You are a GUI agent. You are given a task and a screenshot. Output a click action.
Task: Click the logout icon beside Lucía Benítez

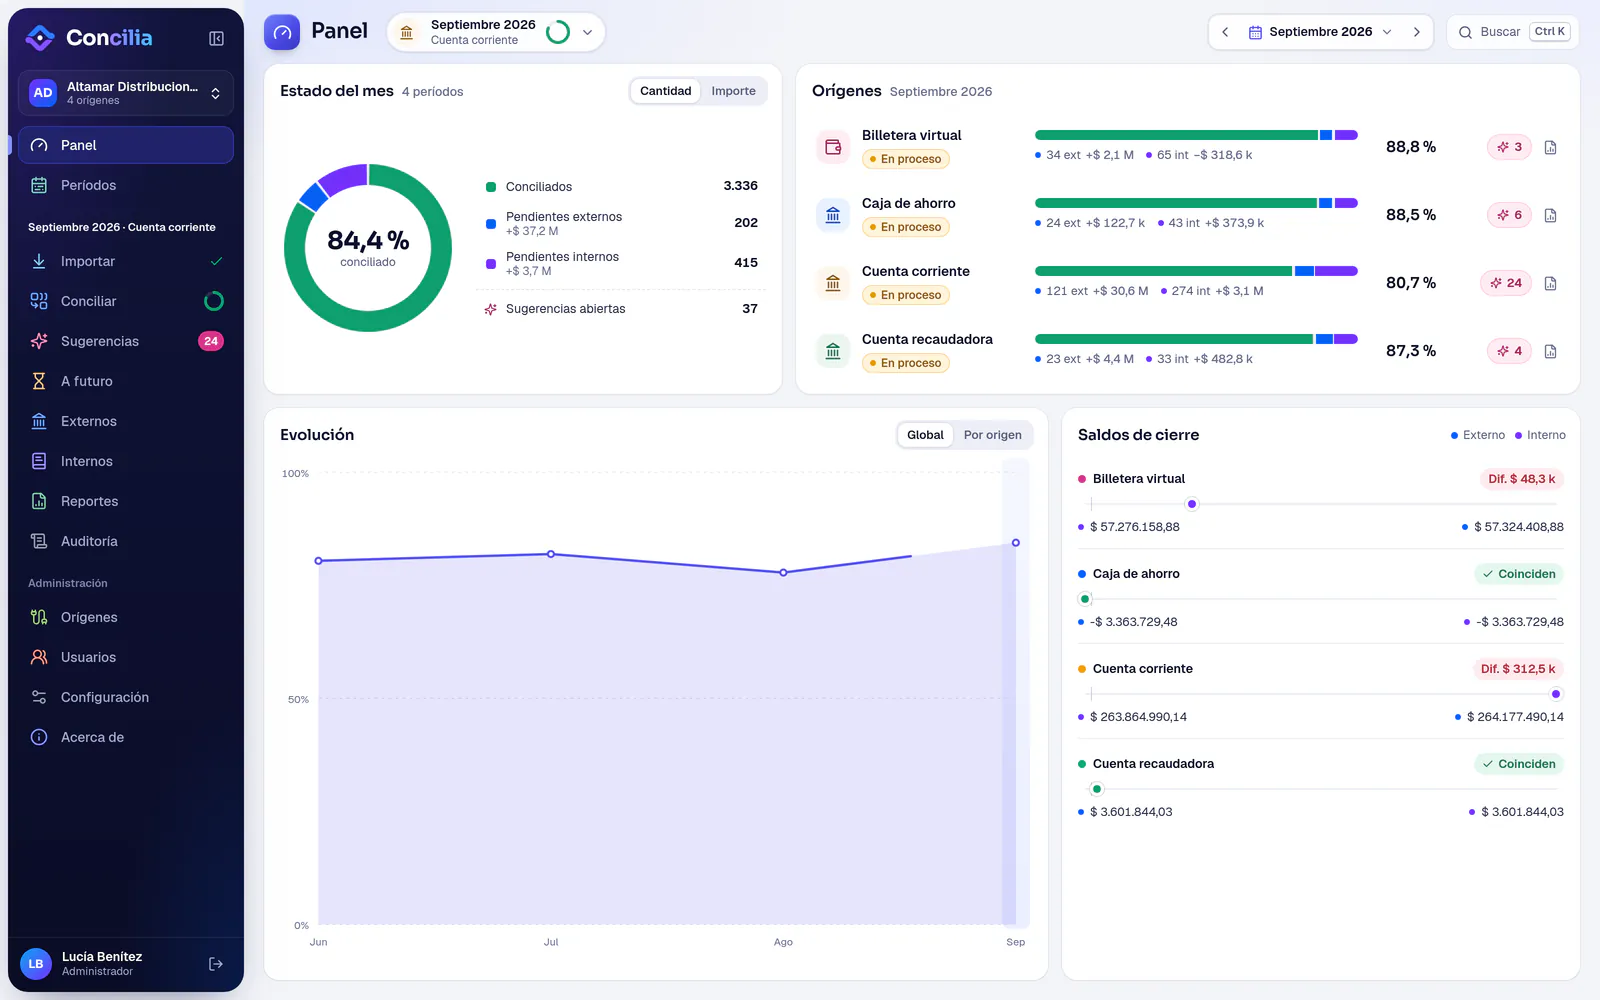pyautogui.click(x=216, y=964)
